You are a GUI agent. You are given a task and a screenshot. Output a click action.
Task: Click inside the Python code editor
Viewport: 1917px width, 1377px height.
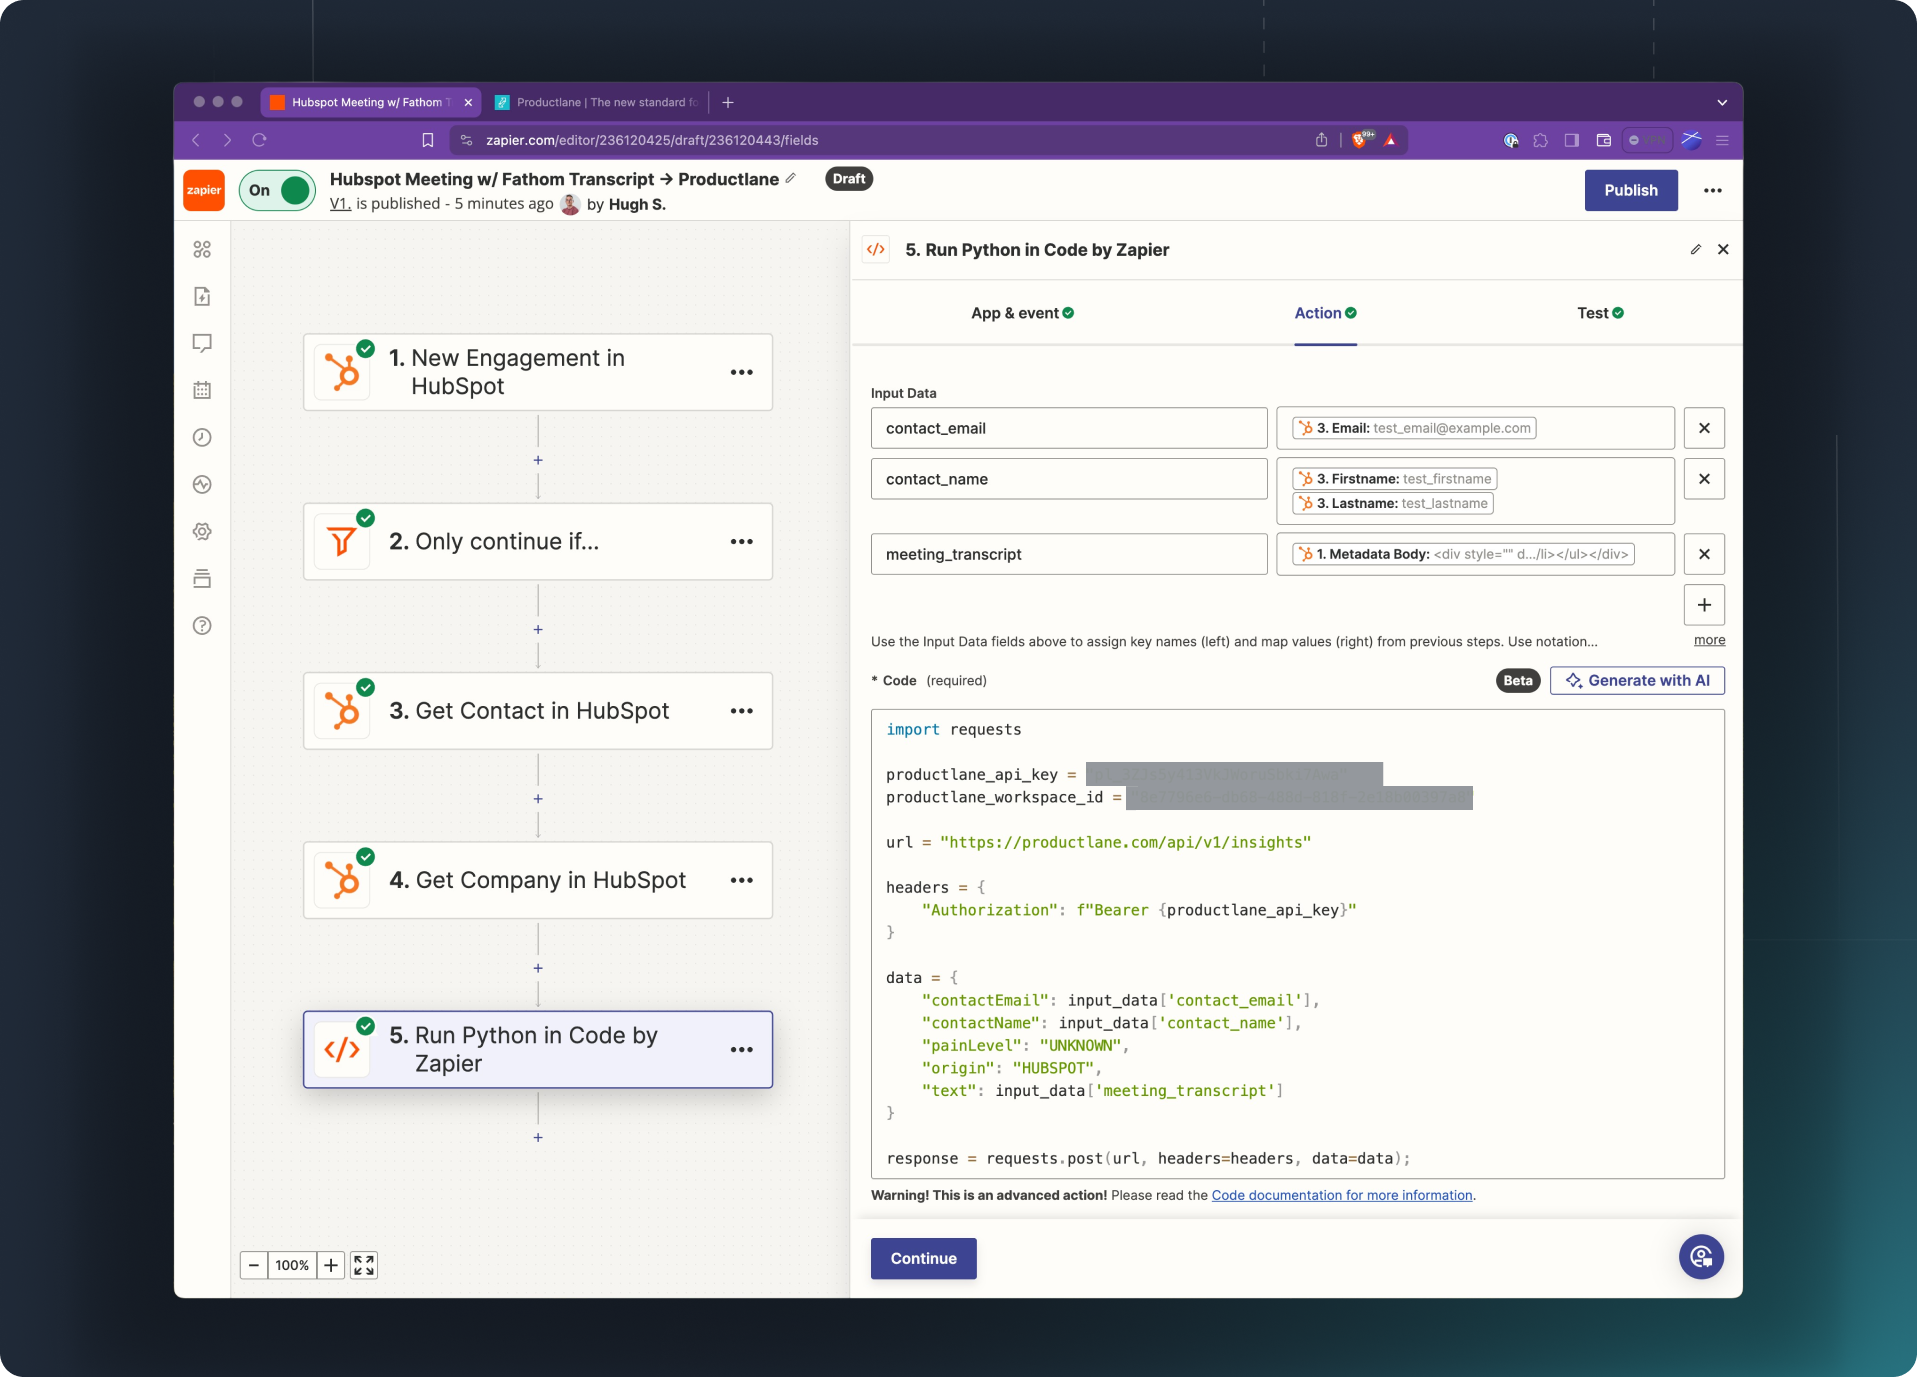coord(1297,944)
